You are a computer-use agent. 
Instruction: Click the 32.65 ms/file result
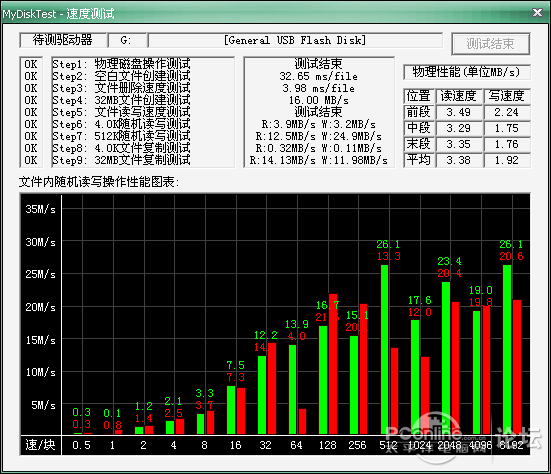(x=318, y=76)
